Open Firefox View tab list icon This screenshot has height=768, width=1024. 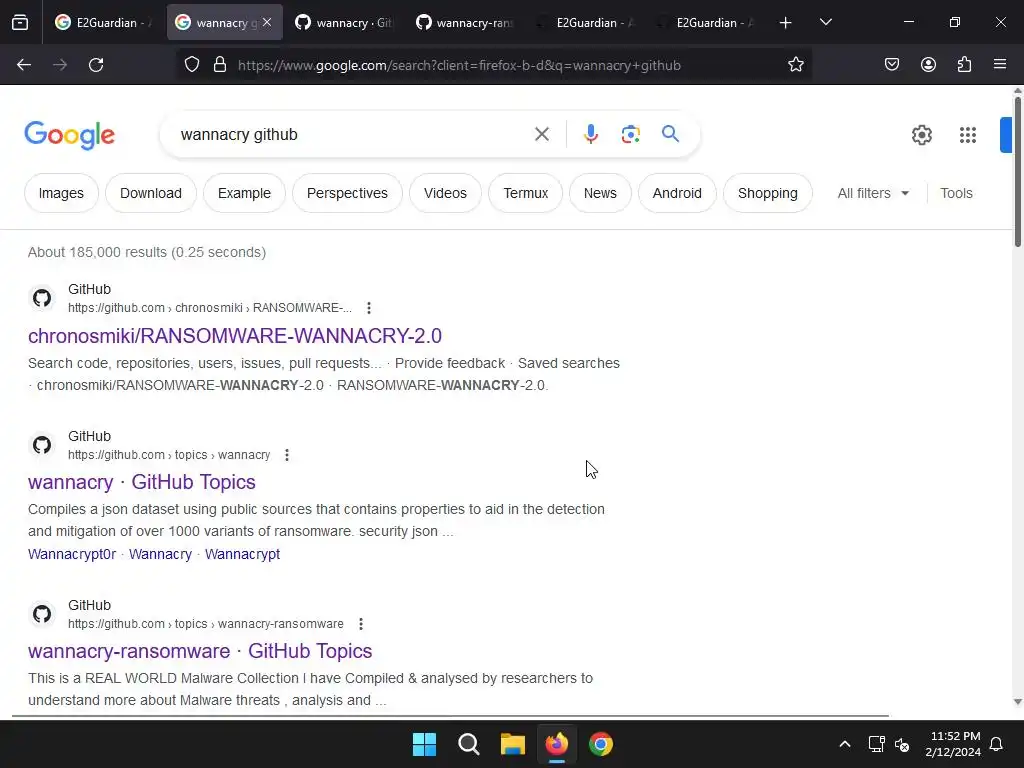coord(20,22)
